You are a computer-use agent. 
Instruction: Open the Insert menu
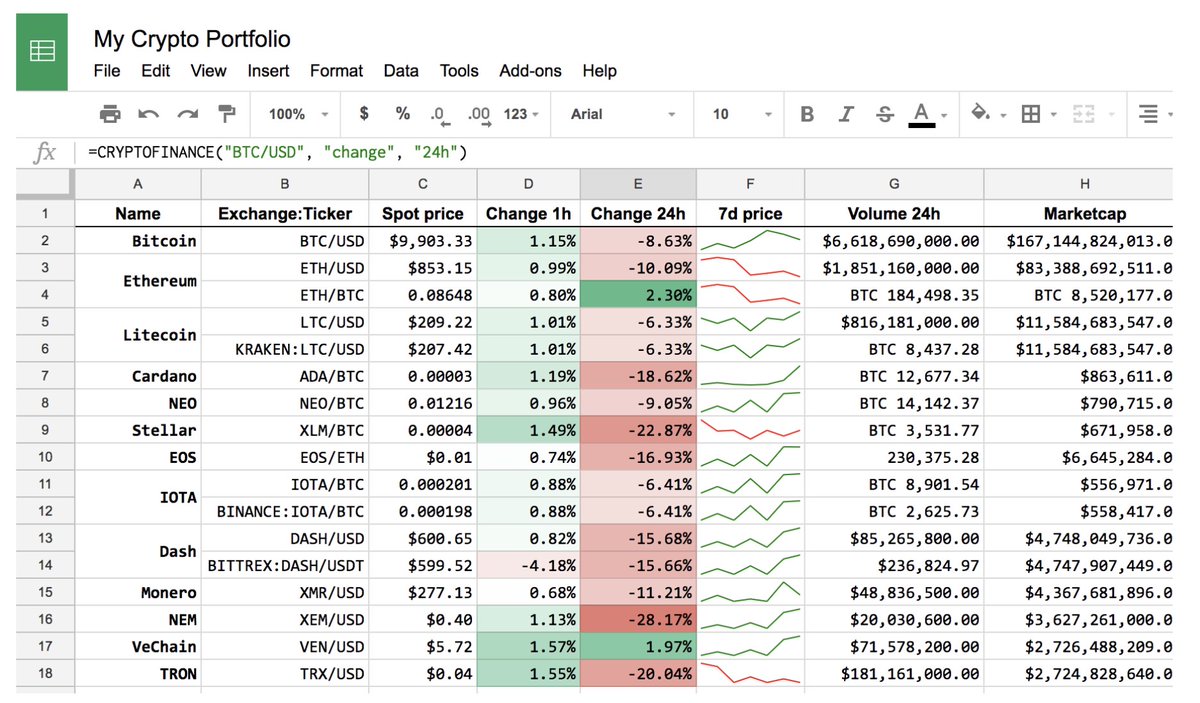(268, 71)
